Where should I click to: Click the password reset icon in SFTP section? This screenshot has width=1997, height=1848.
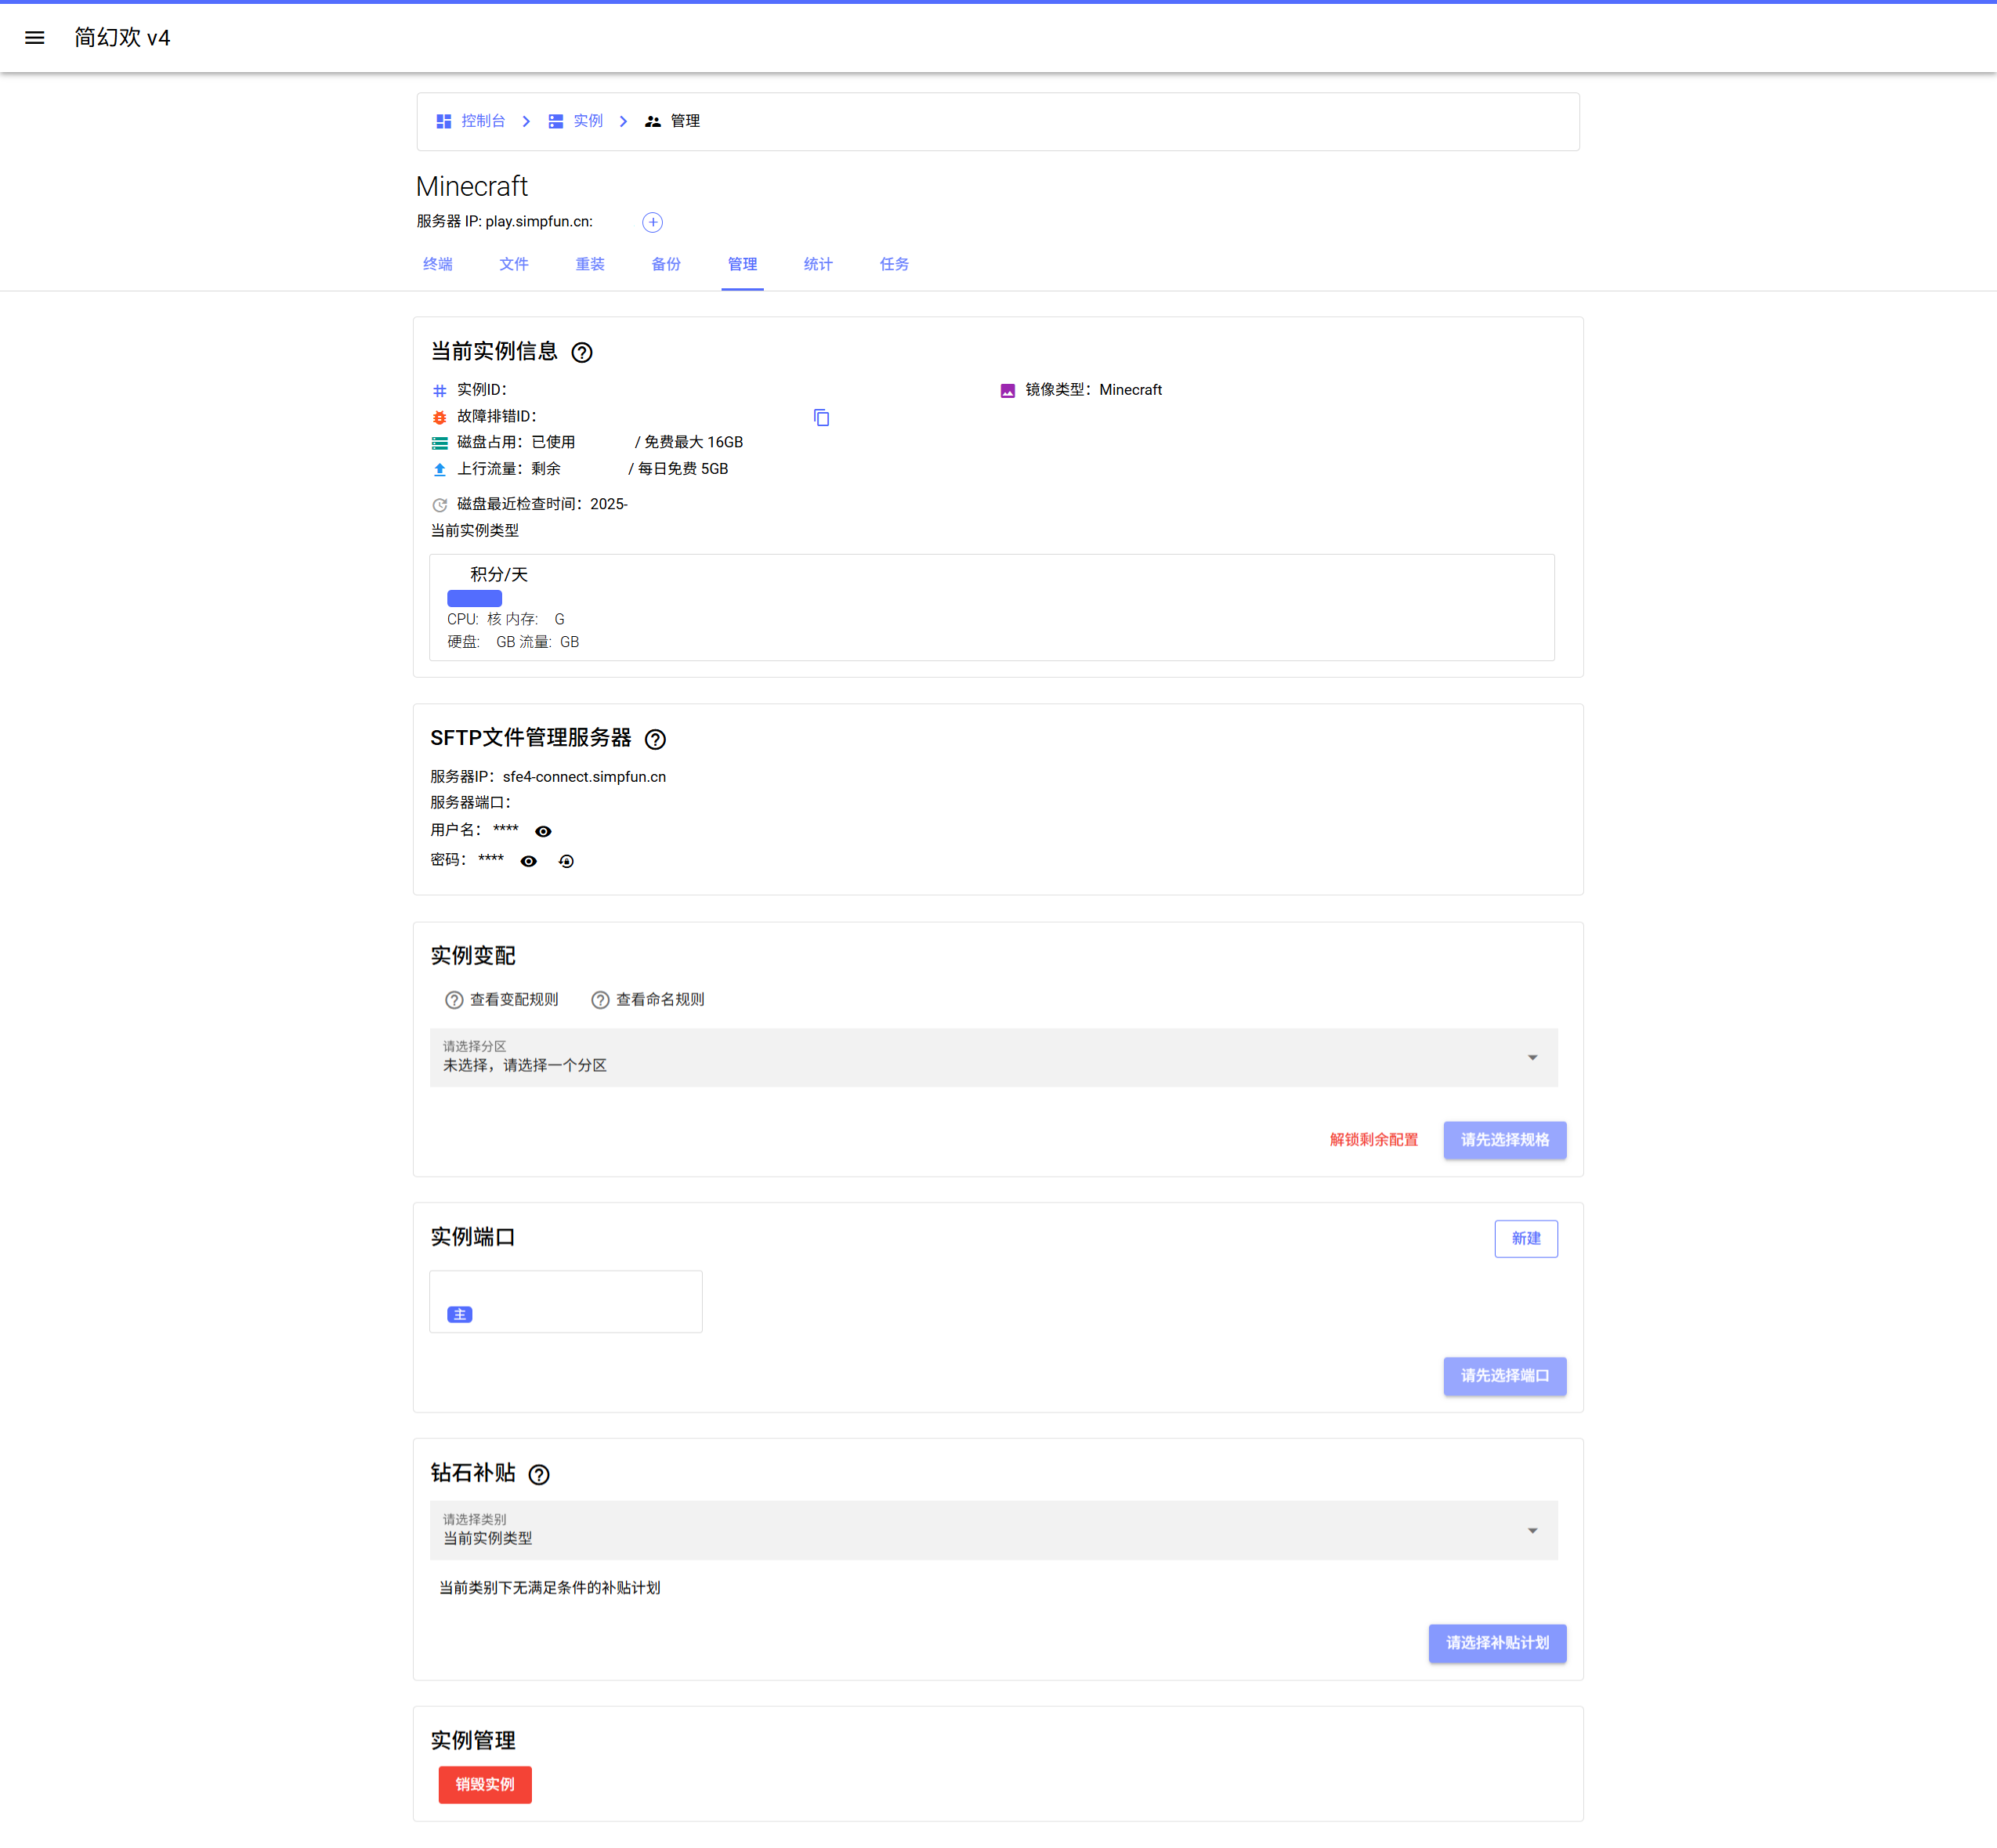click(x=566, y=861)
